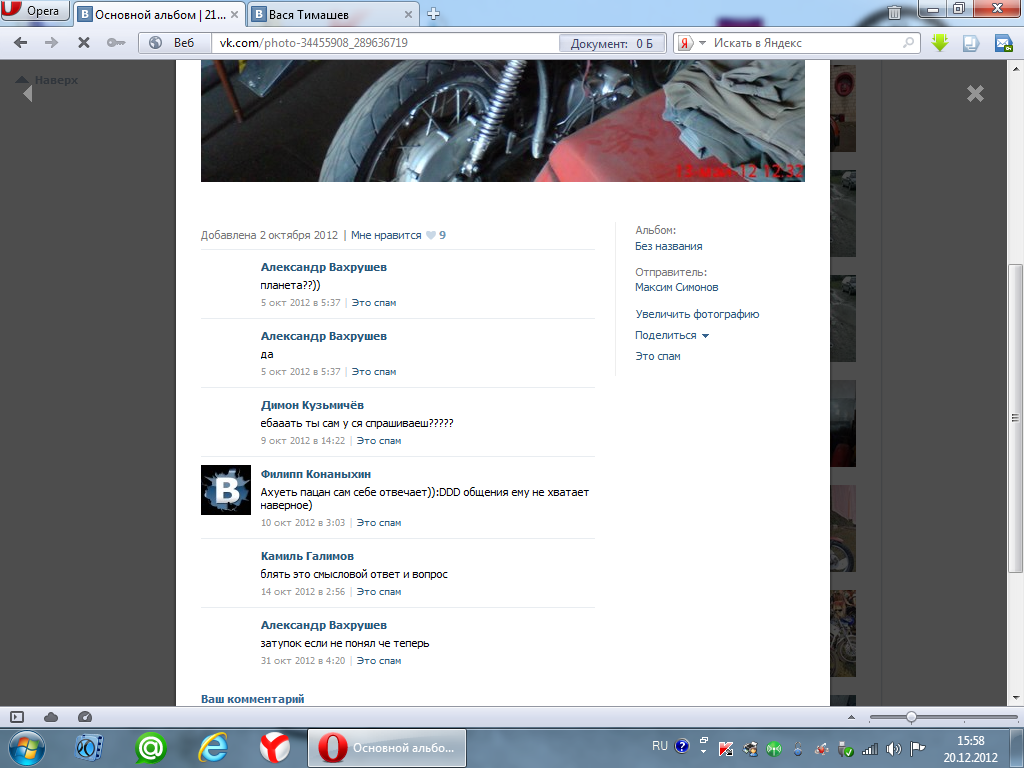Toggle Opera Turbo speedometer icon
This screenshot has width=1024, height=768.
click(x=84, y=717)
